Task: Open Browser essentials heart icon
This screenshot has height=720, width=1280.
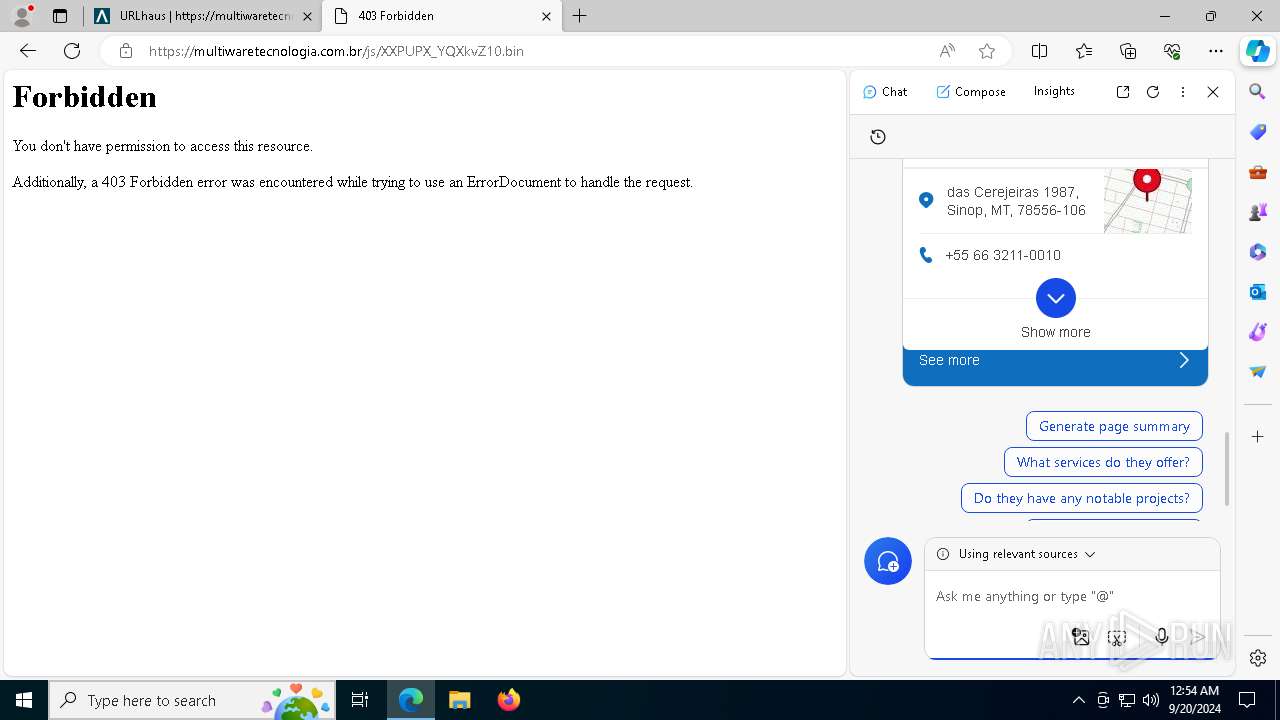Action: [1172, 51]
